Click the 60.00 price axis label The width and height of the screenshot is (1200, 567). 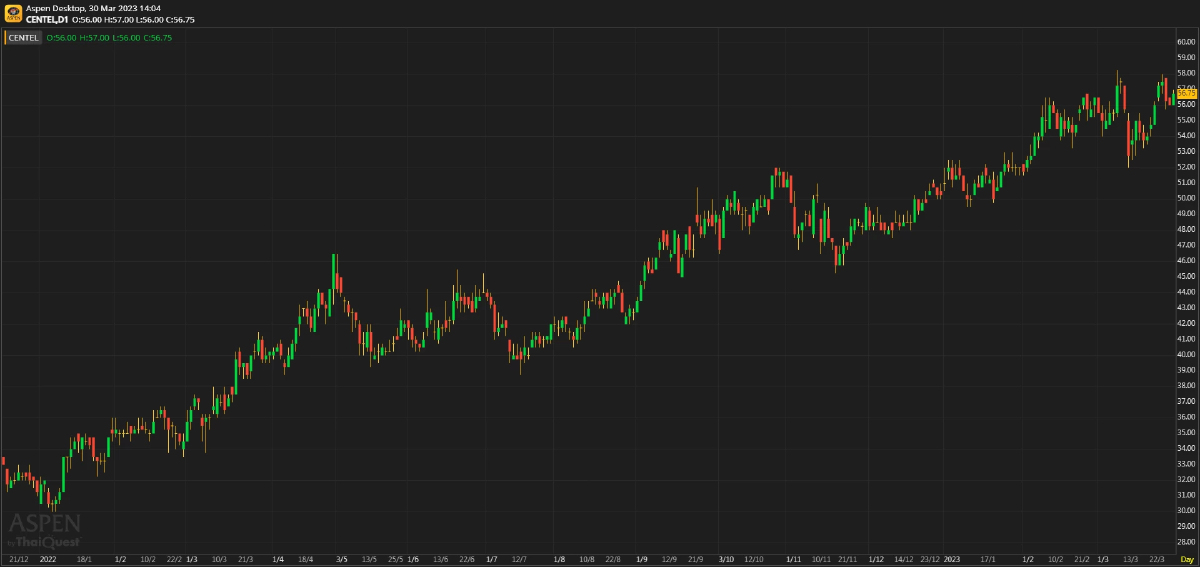pyautogui.click(x=1187, y=42)
